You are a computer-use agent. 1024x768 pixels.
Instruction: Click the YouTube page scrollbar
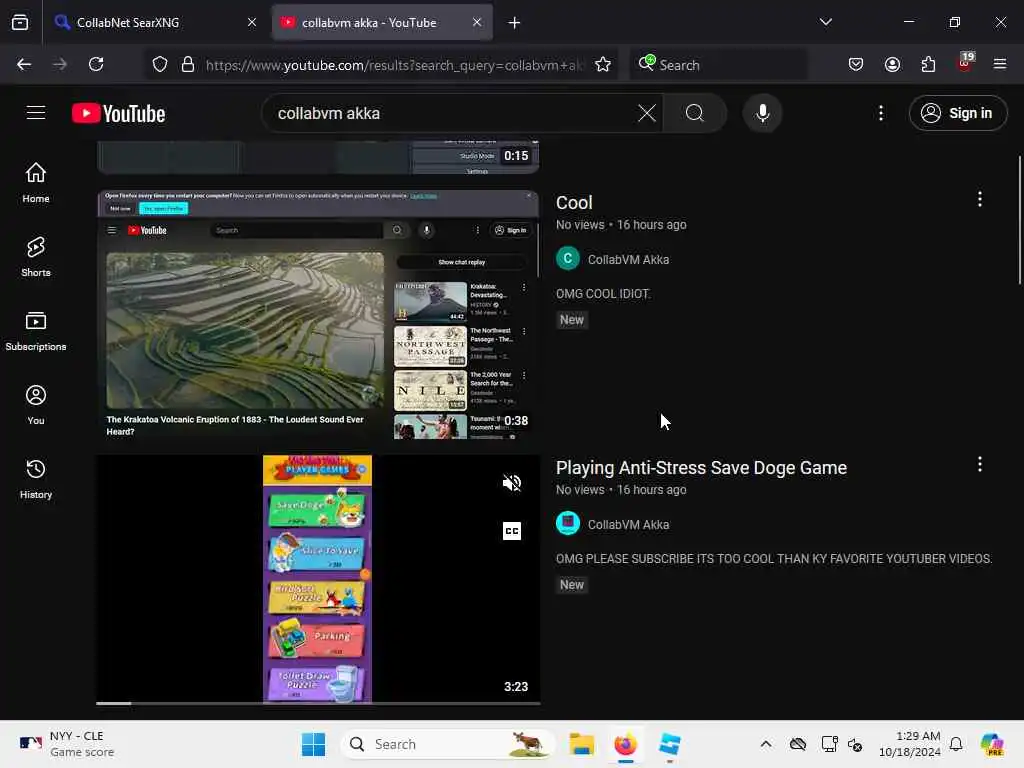1019,220
